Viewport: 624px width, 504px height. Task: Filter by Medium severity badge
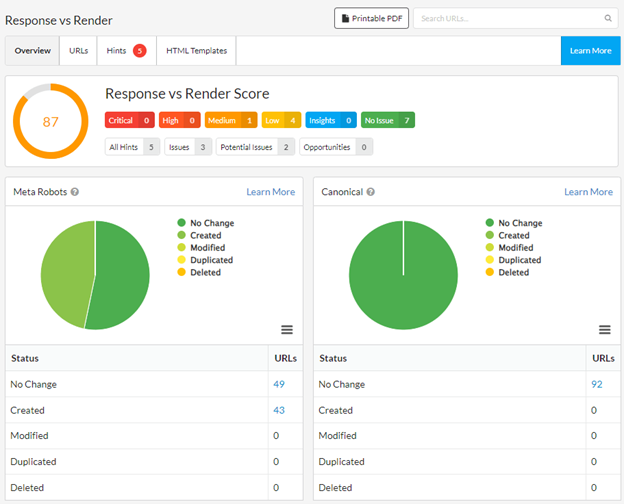point(231,120)
